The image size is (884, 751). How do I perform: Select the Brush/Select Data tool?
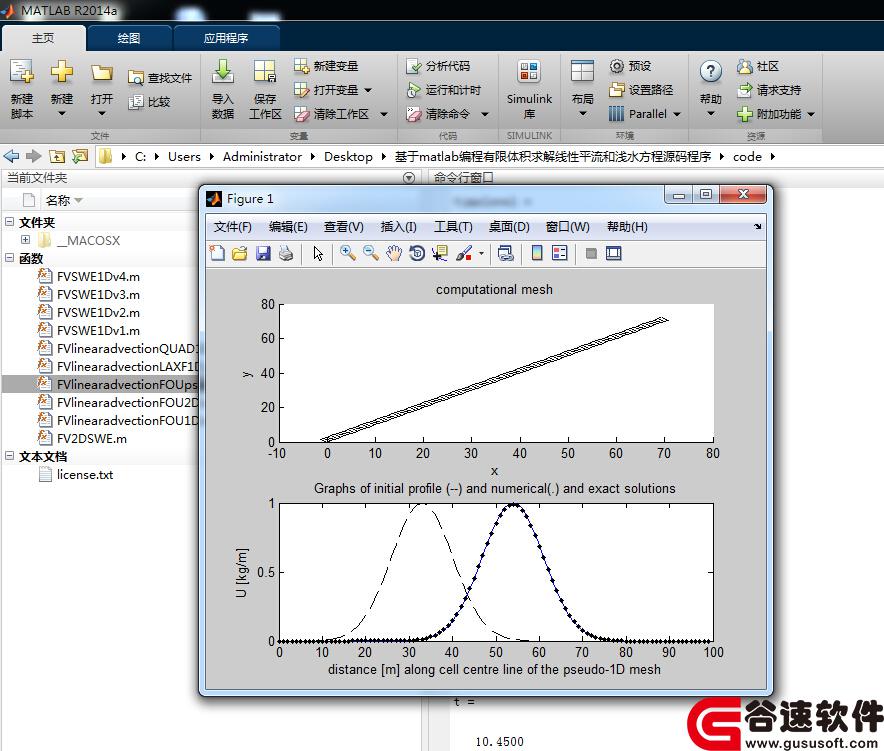click(463, 253)
